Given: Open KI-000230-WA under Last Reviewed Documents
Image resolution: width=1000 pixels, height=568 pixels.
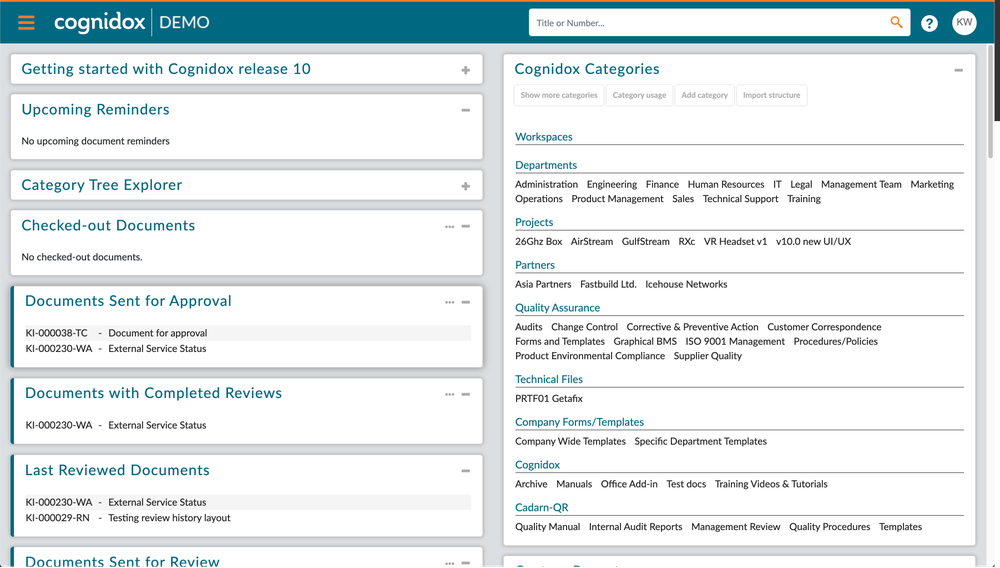Looking at the screenshot, I should tap(248, 502).
